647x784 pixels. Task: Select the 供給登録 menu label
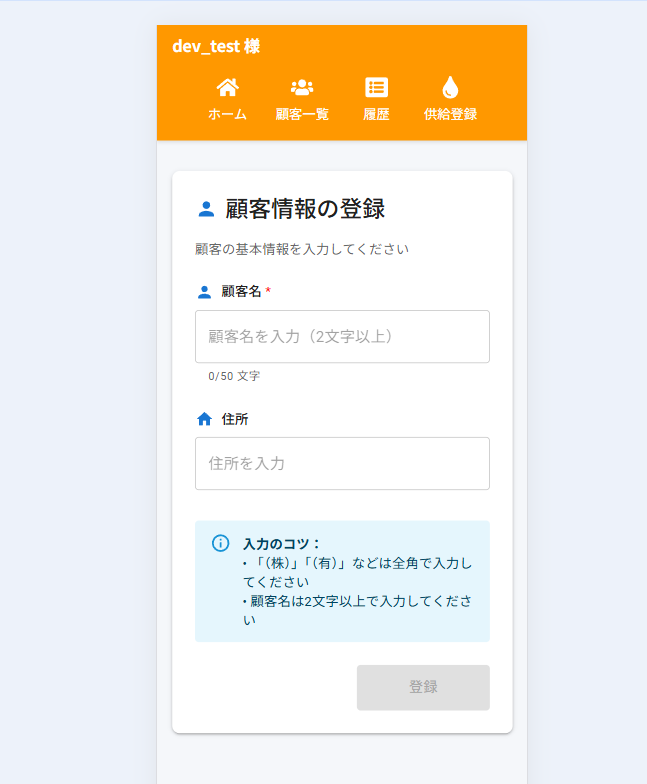(450, 114)
